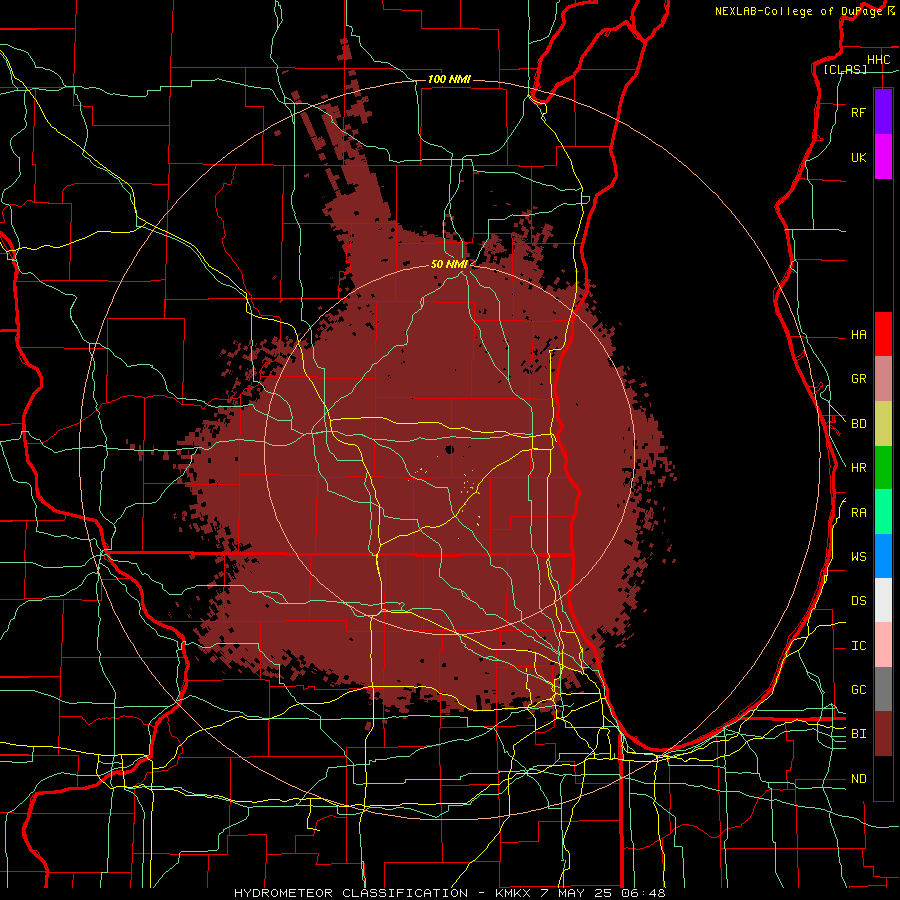This screenshot has width=900, height=900.
Task: Click the "[CLAS]" legend header text
Action: pos(845,69)
